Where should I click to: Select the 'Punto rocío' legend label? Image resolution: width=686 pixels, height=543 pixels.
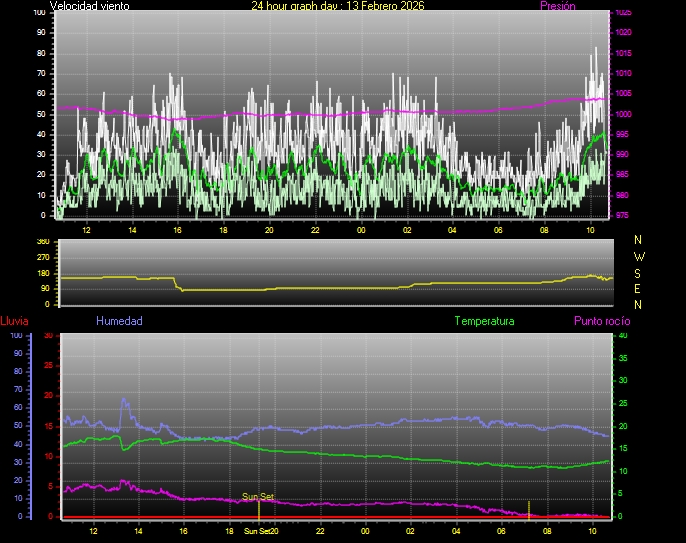tap(601, 321)
